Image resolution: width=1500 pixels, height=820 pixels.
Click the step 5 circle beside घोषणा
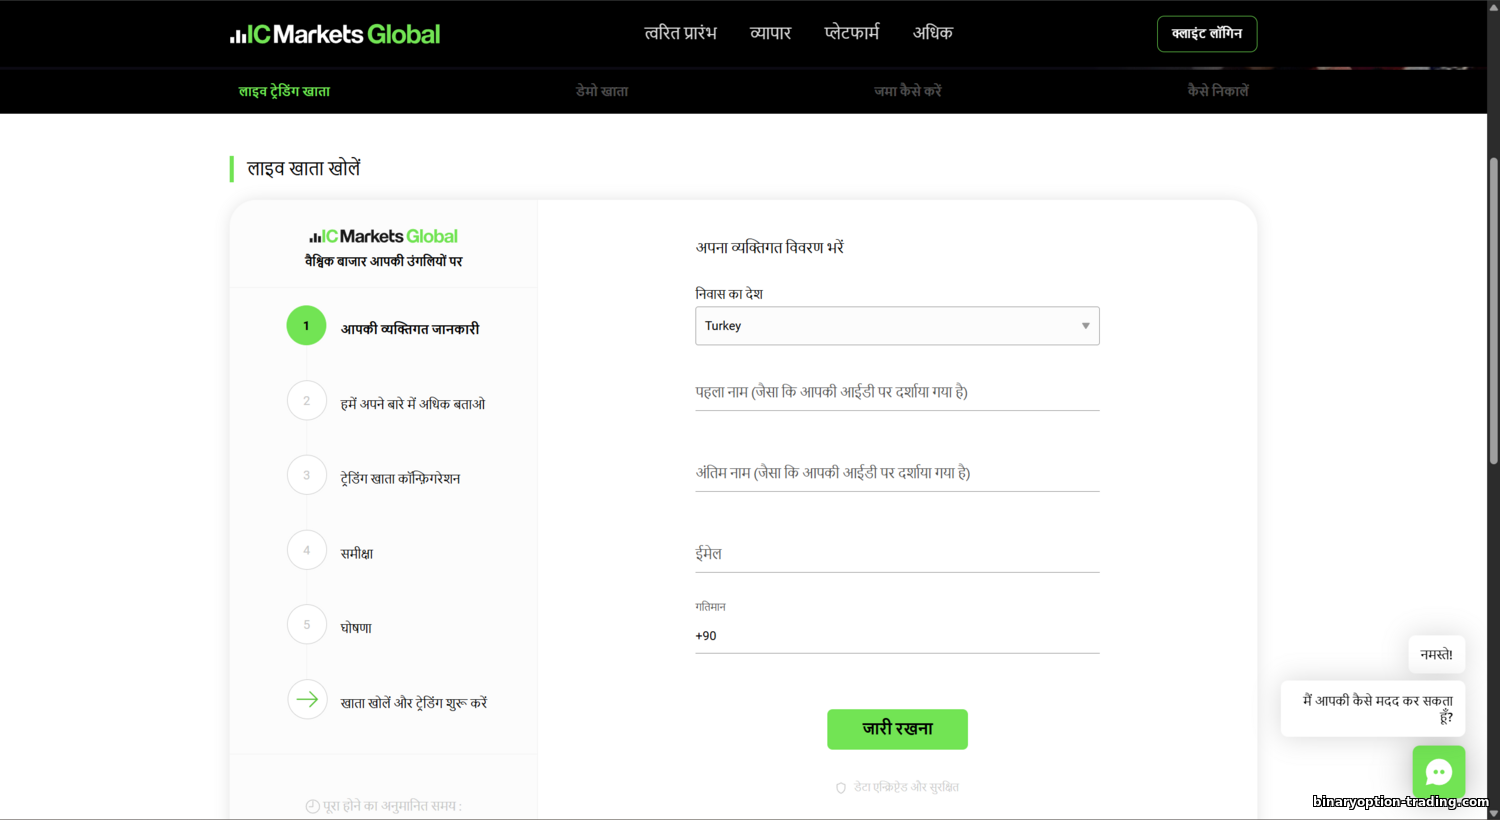tap(306, 625)
